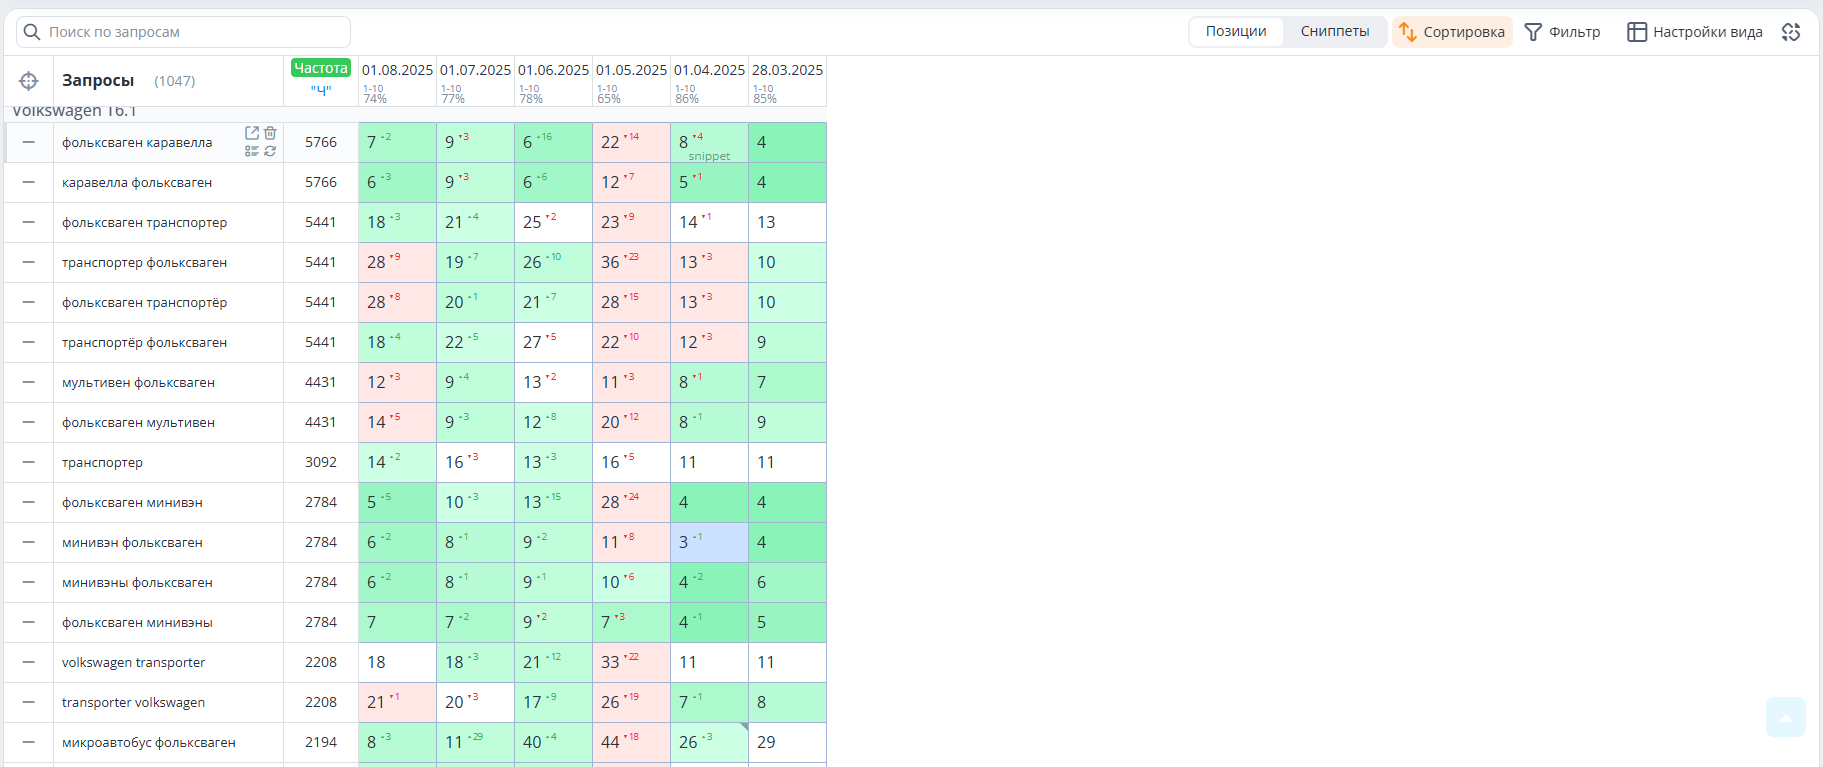1823x767 pixels.
Task: Click the query text 'микроавтобус фольксваген'
Action: click(x=149, y=742)
